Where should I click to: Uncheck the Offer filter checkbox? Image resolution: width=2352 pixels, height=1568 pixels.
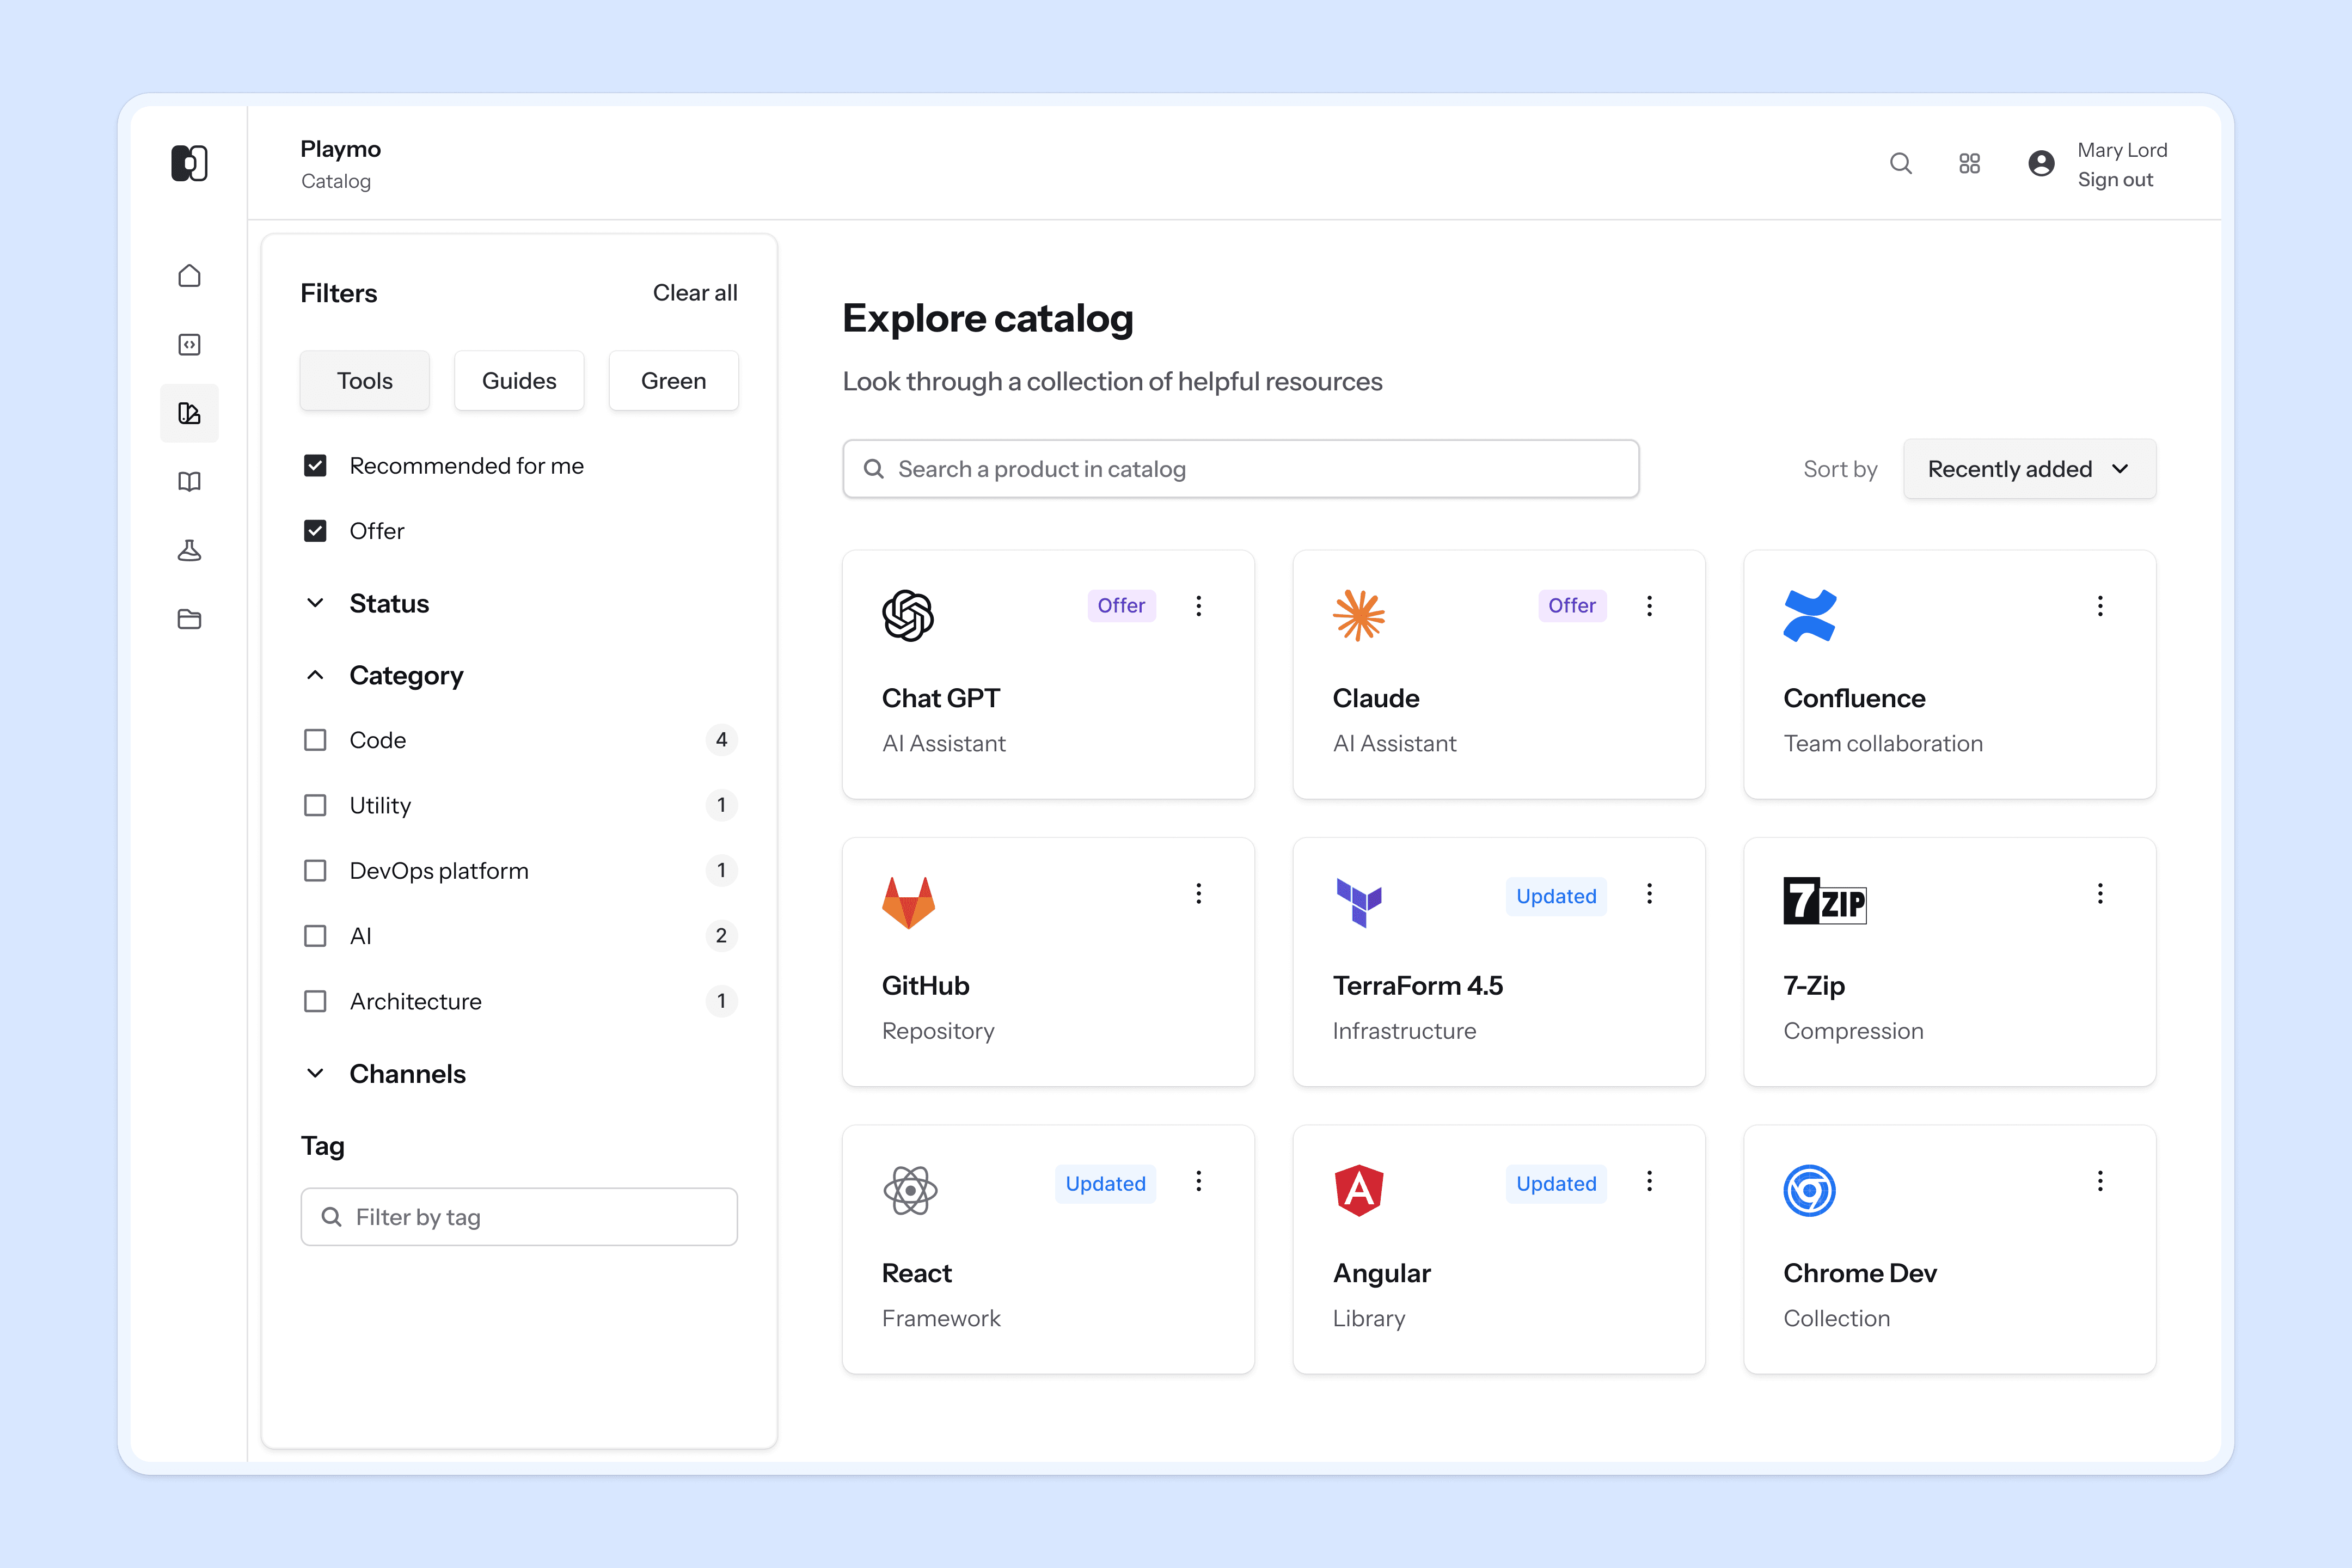pyautogui.click(x=315, y=531)
